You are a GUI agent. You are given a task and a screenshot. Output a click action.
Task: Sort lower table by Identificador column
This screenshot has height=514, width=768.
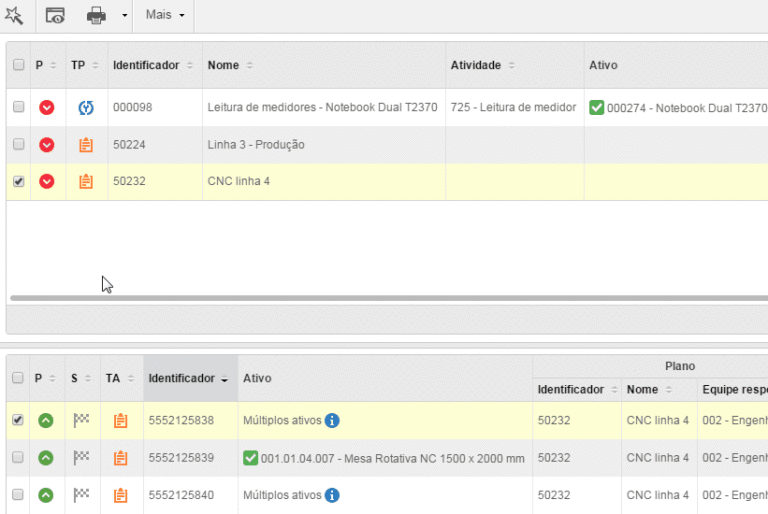188,379
